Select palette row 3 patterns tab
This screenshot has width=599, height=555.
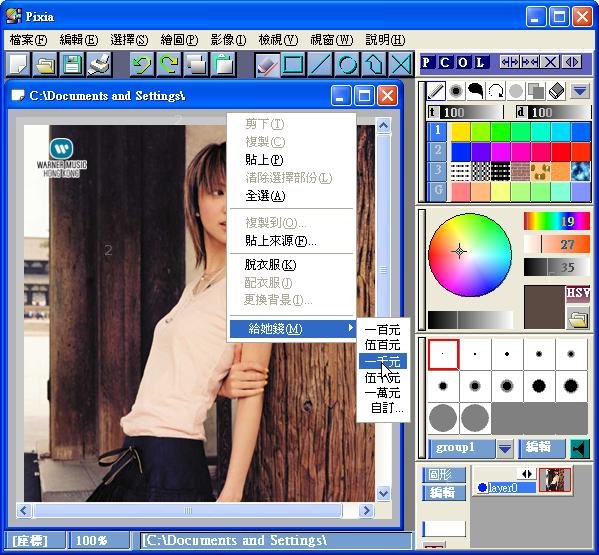point(438,170)
